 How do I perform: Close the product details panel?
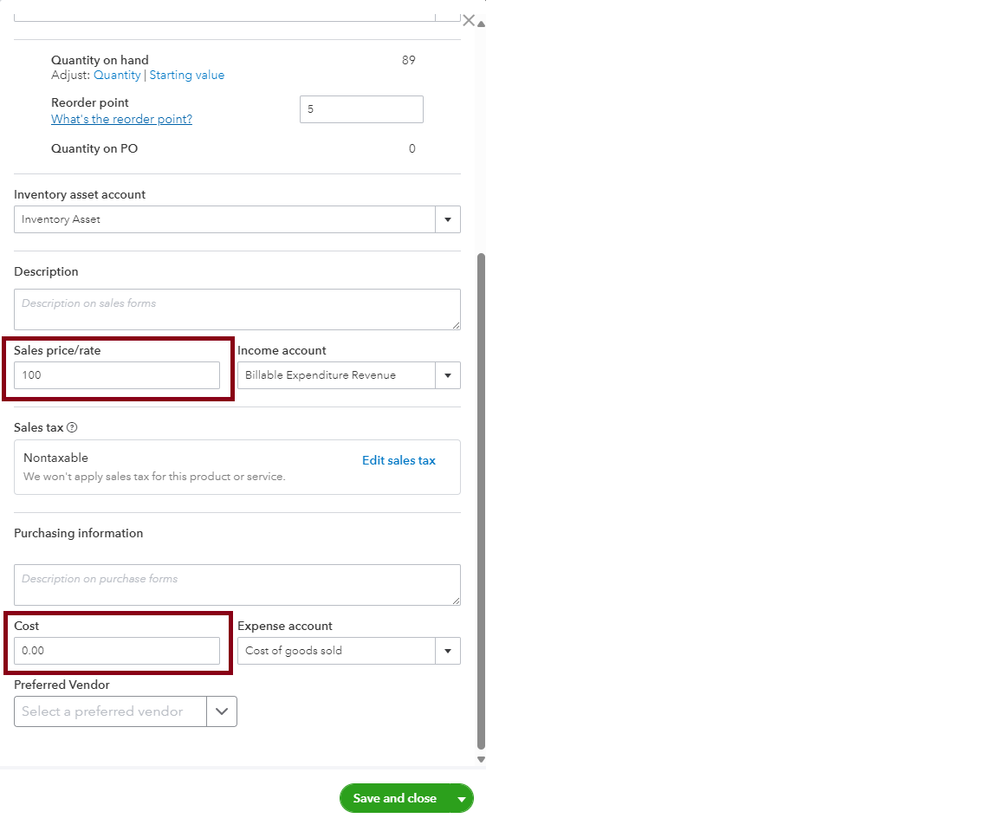coord(468,20)
